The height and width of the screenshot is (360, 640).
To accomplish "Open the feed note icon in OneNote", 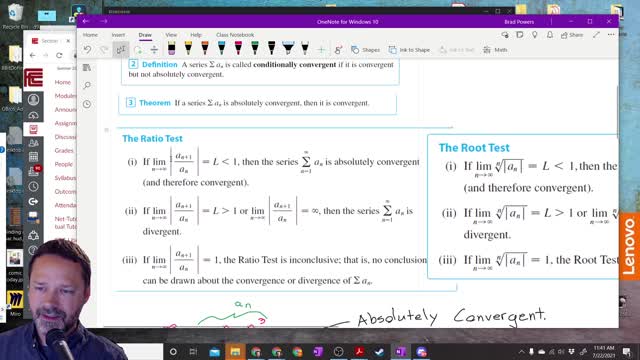I will coord(520,35).
